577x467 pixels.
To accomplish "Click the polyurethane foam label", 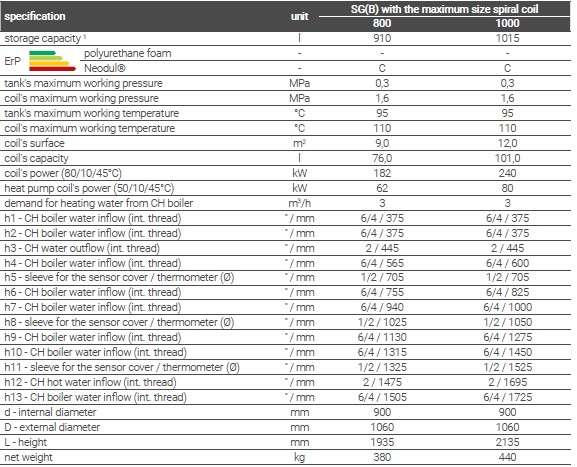I will pos(128,53).
